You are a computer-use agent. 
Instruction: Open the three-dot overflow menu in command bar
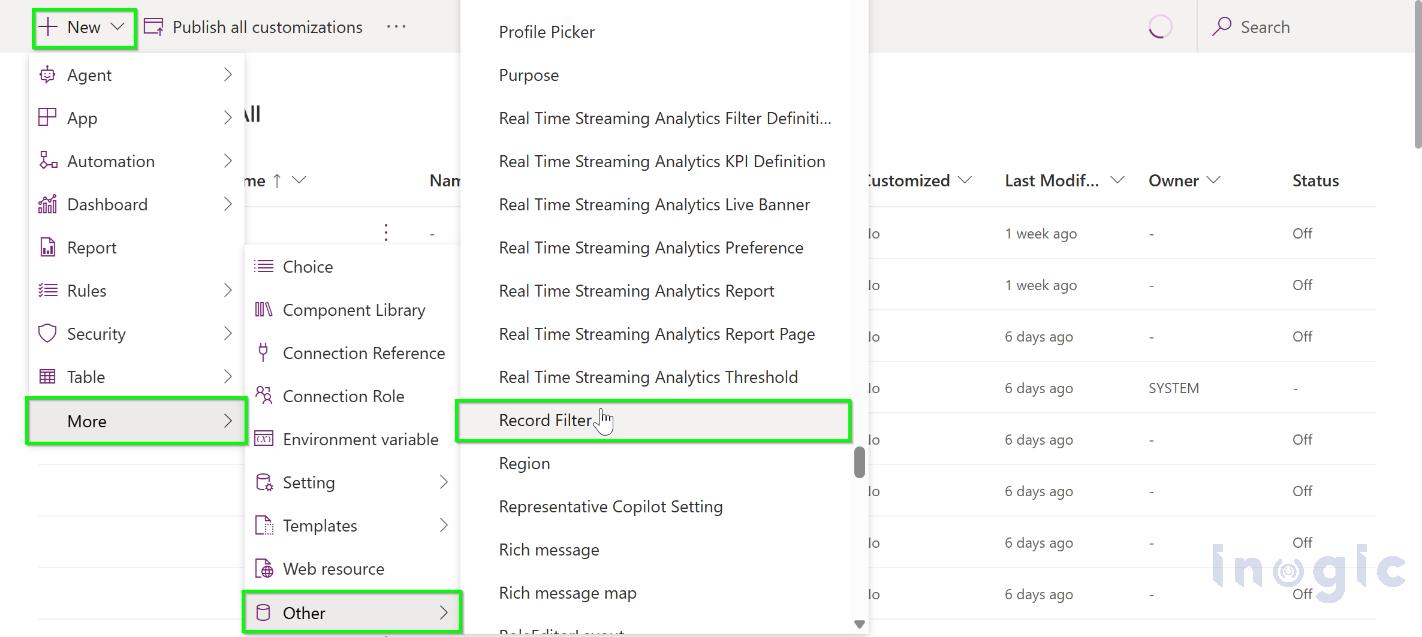396,27
